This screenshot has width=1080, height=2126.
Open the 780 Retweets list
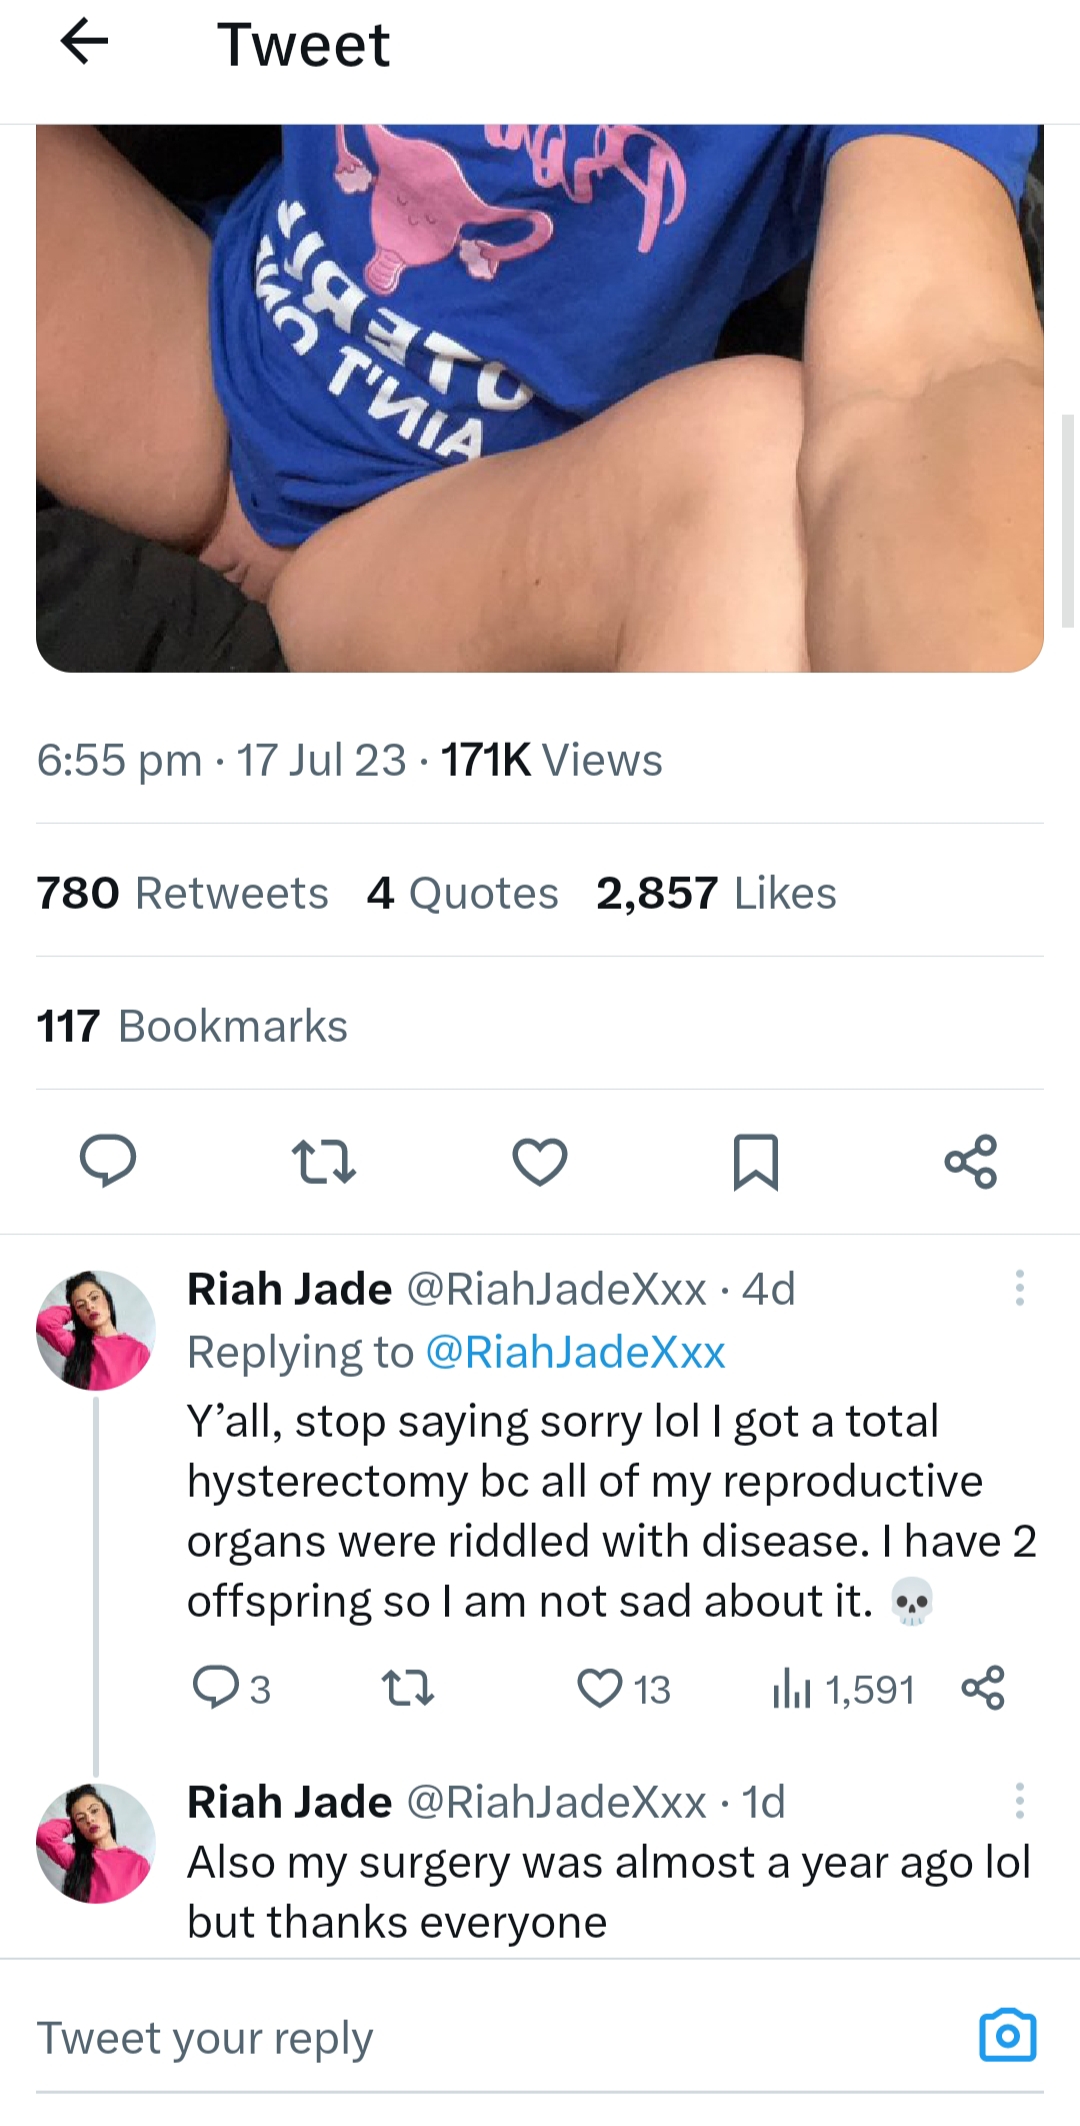182,893
